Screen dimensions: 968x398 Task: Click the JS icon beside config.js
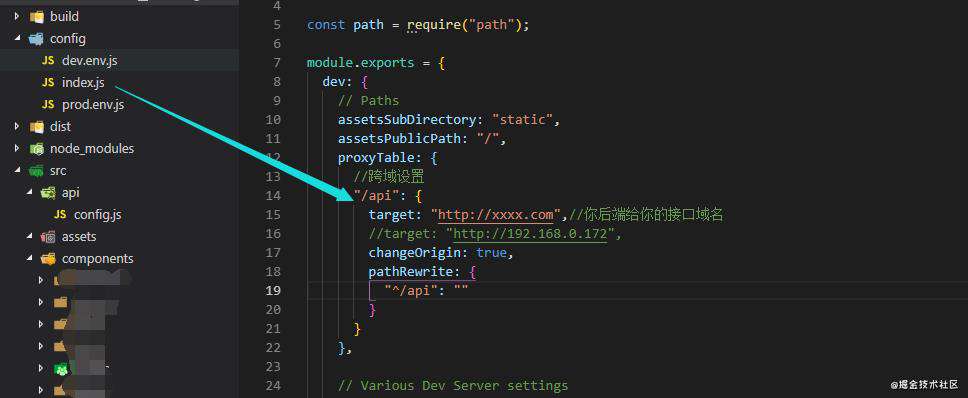60,215
